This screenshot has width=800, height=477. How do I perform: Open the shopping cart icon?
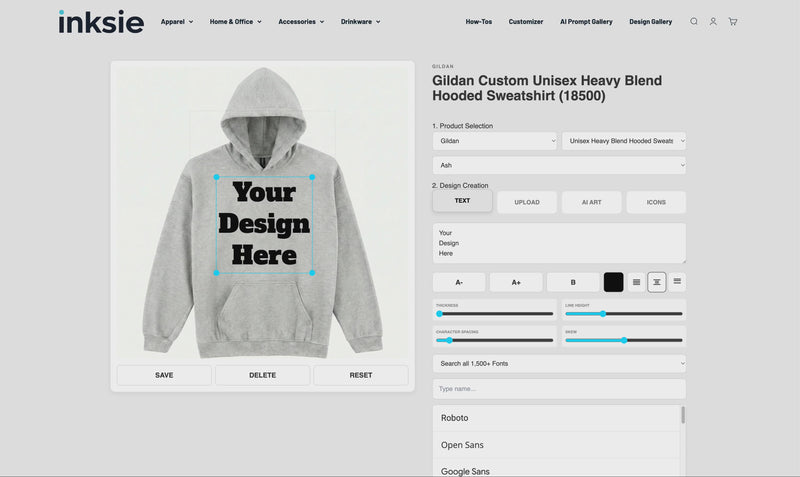tap(733, 21)
